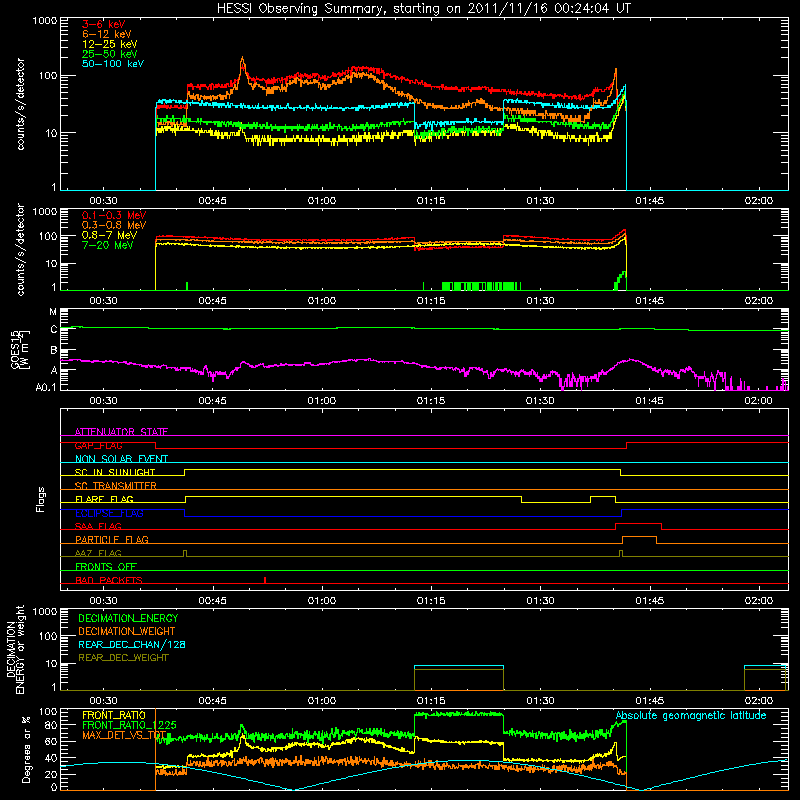The image size is (800, 800).
Task: Click the raised PARTICLE_FLAG segment
Action: point(639,537)
